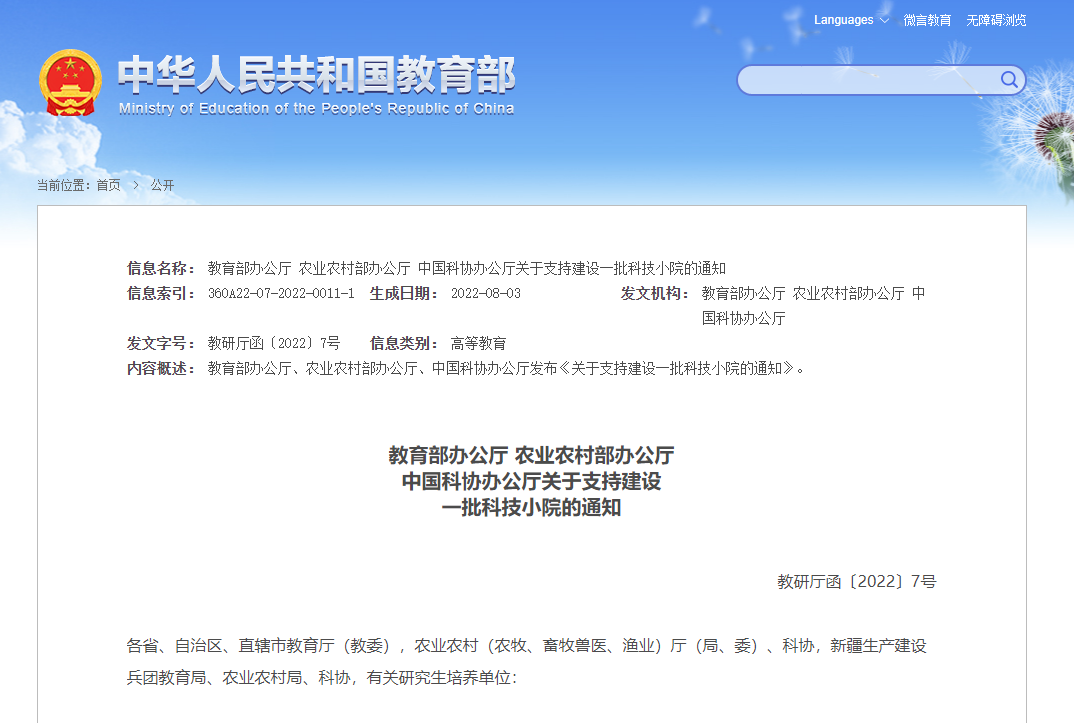Click the bold centered notice title heading

(531, 481)
